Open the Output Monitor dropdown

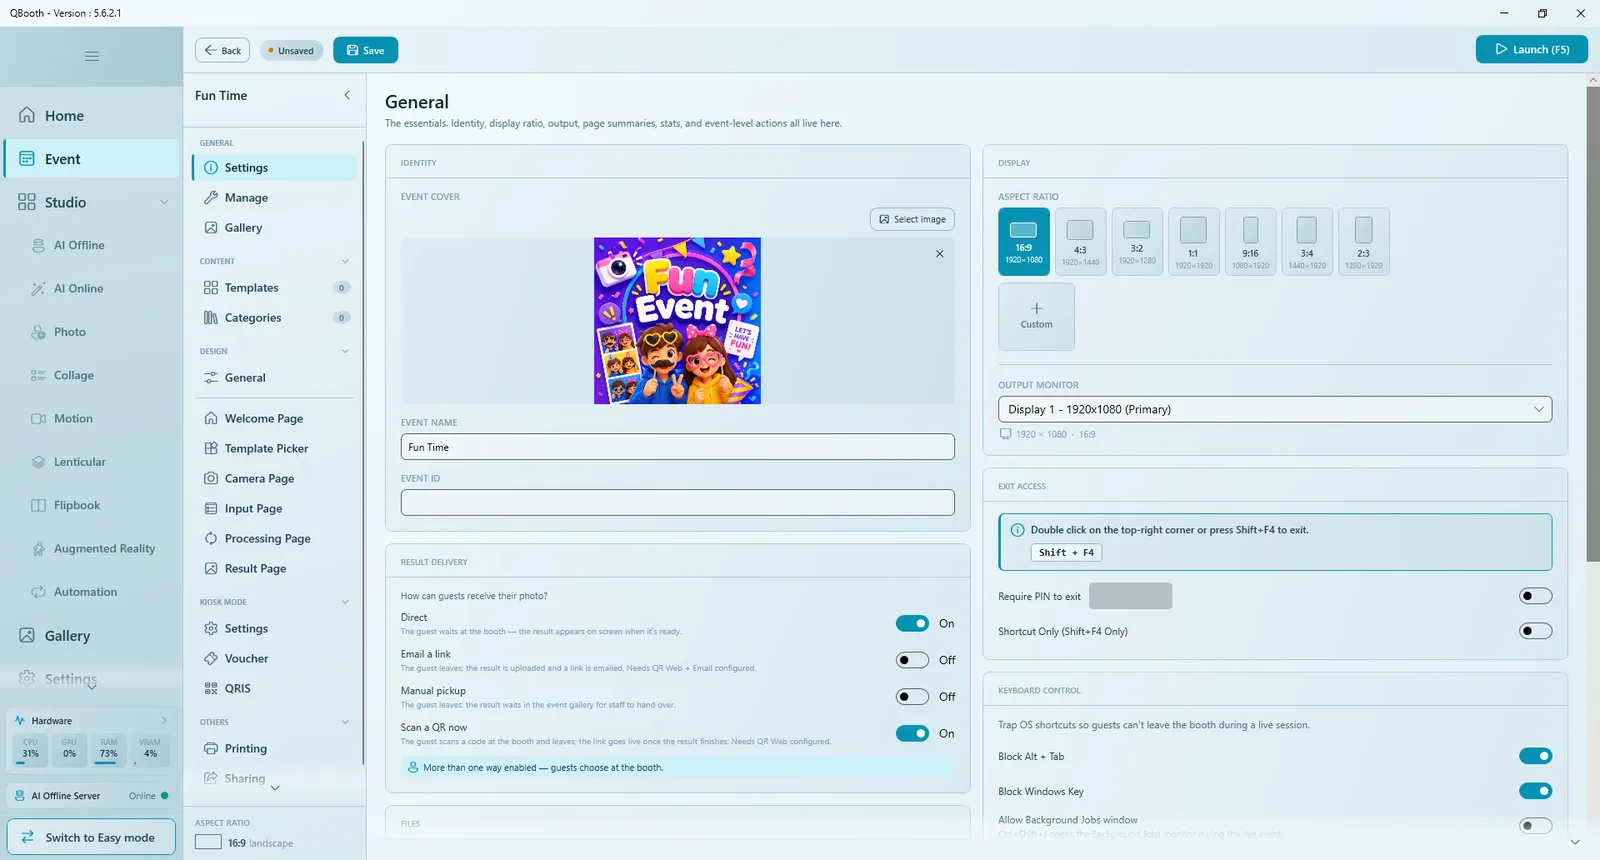click(1275, 409)
